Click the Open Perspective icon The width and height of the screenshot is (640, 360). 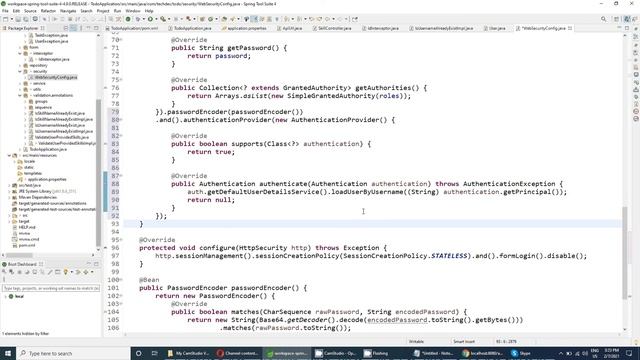[617, 19]
